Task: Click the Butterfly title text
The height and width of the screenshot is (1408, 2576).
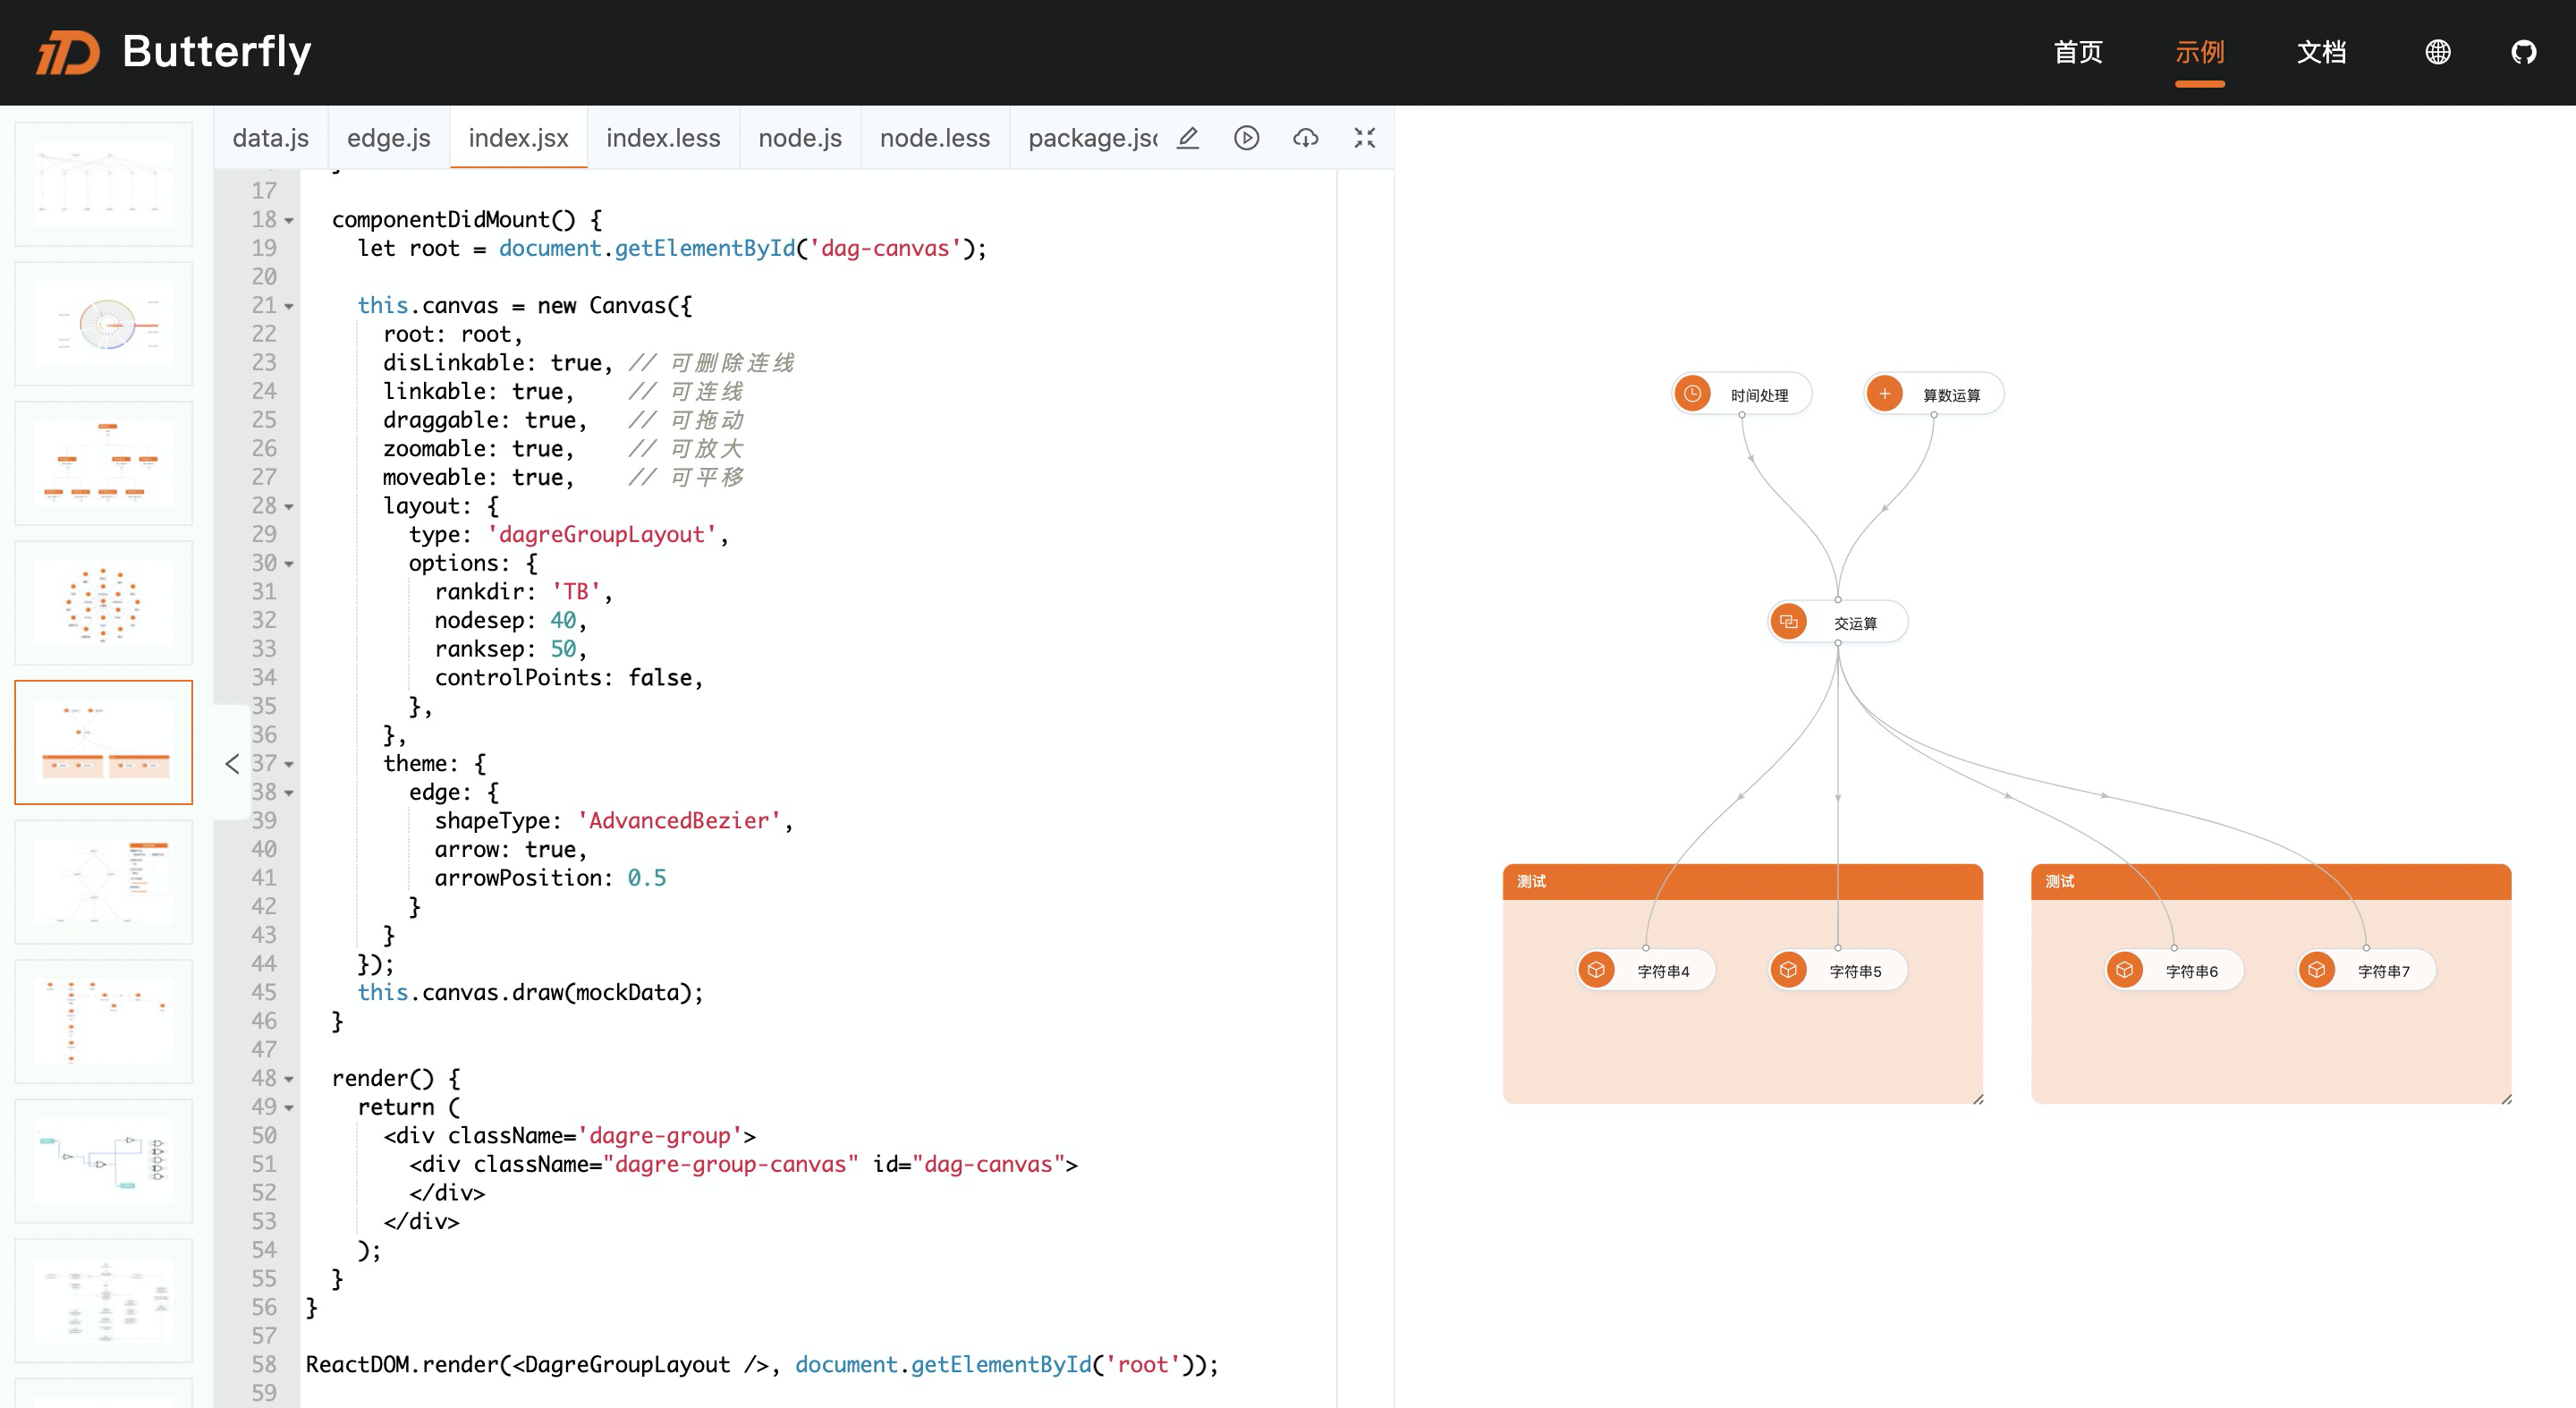Action: point(217,52)
